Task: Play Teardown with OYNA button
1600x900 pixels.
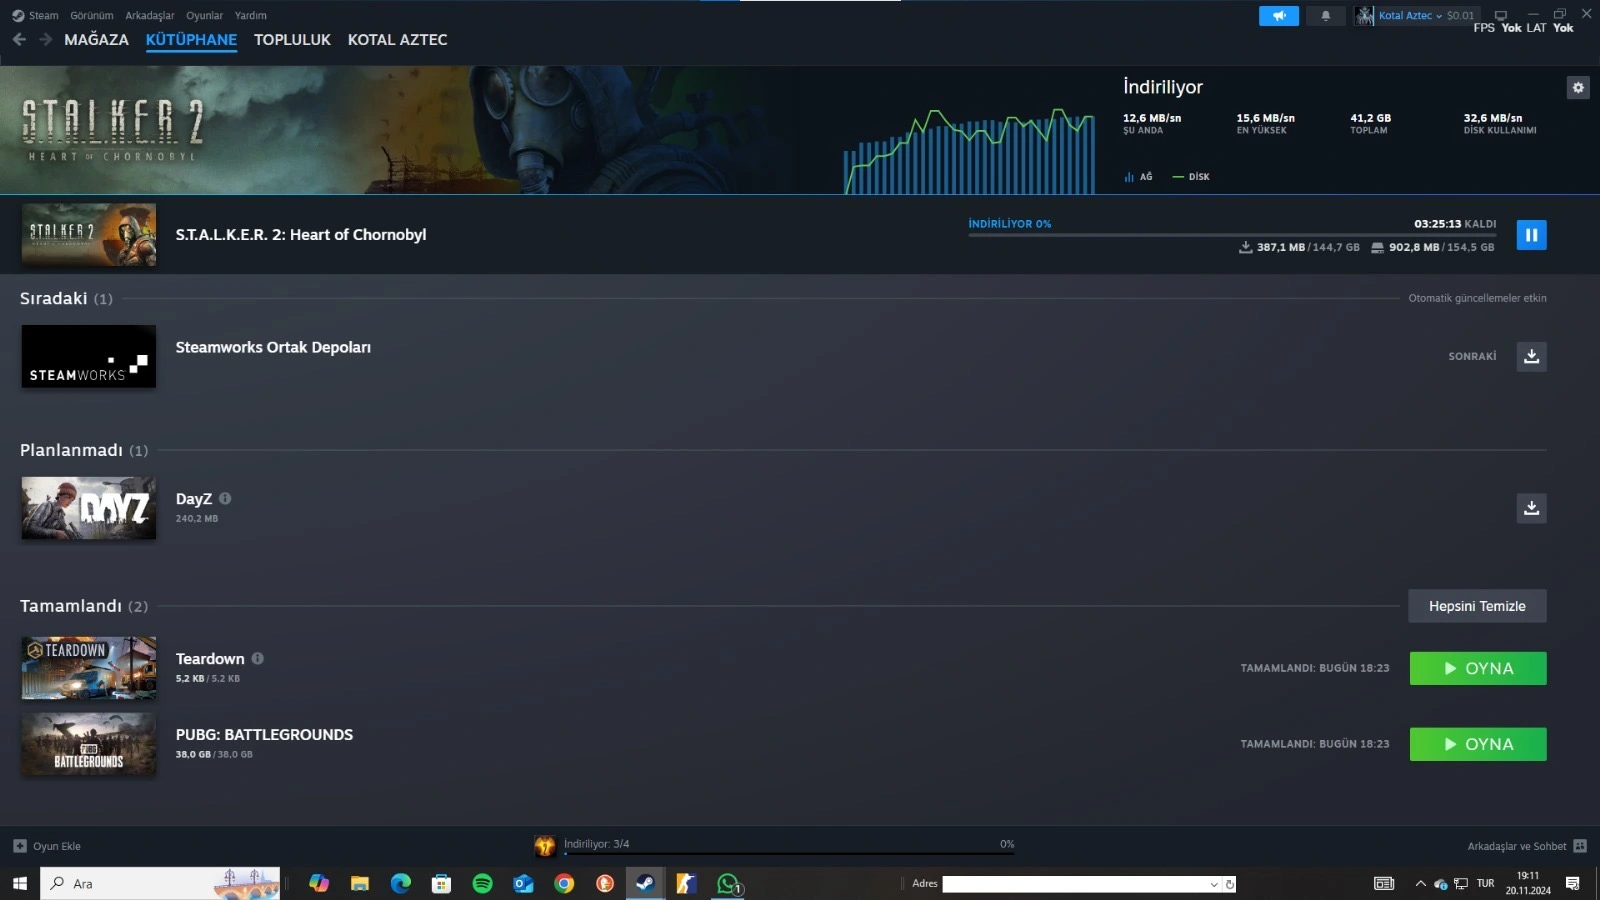Action: tap(1478, 668)
